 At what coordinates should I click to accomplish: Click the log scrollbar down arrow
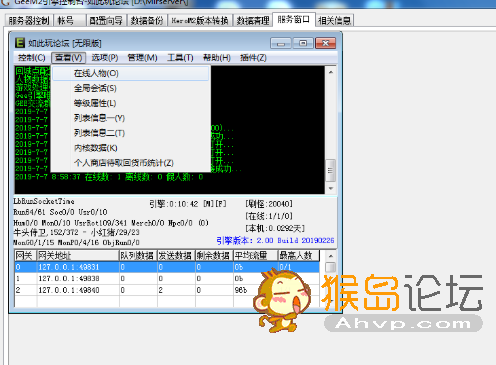(331, 188)
